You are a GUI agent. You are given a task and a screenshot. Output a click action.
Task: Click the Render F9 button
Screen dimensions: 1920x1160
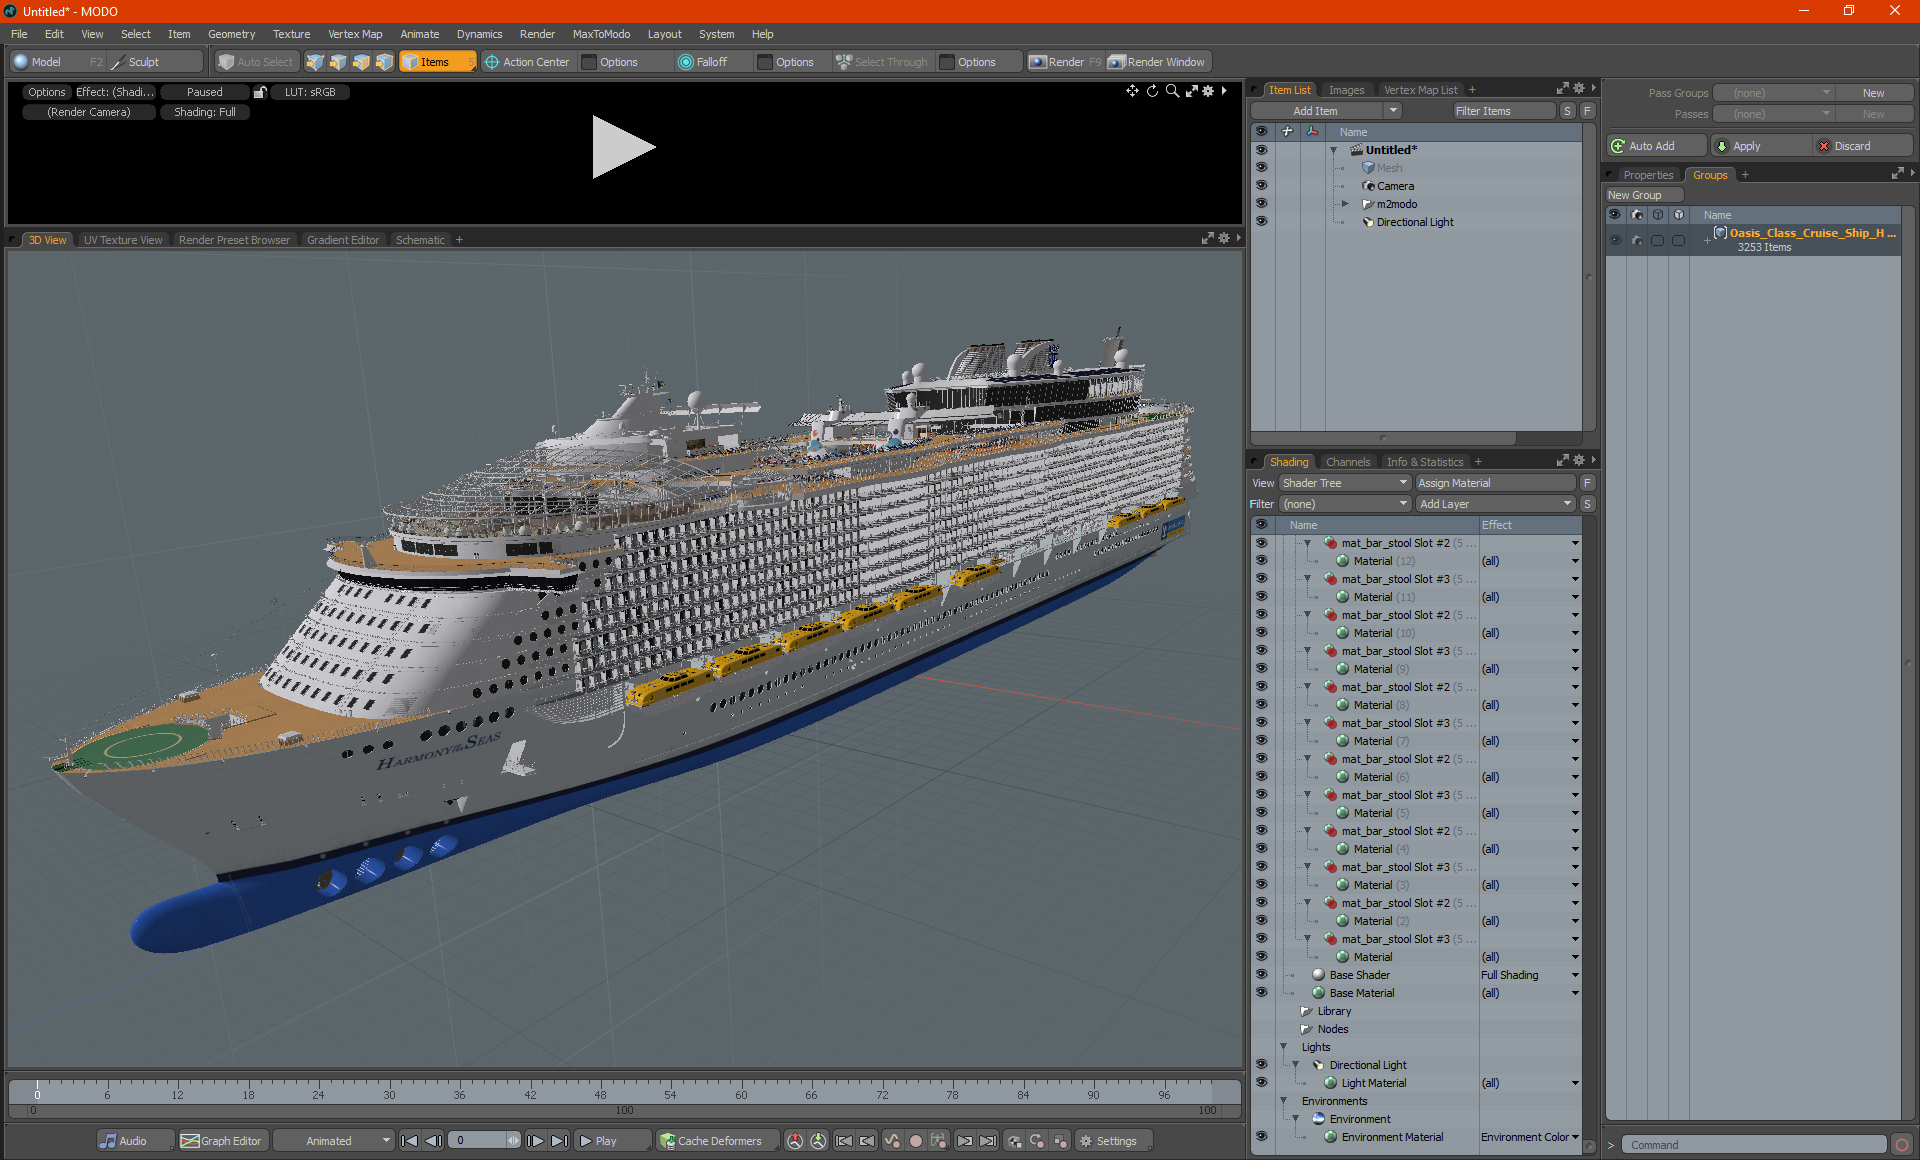pyautogui.click(x=1065, y=62)
